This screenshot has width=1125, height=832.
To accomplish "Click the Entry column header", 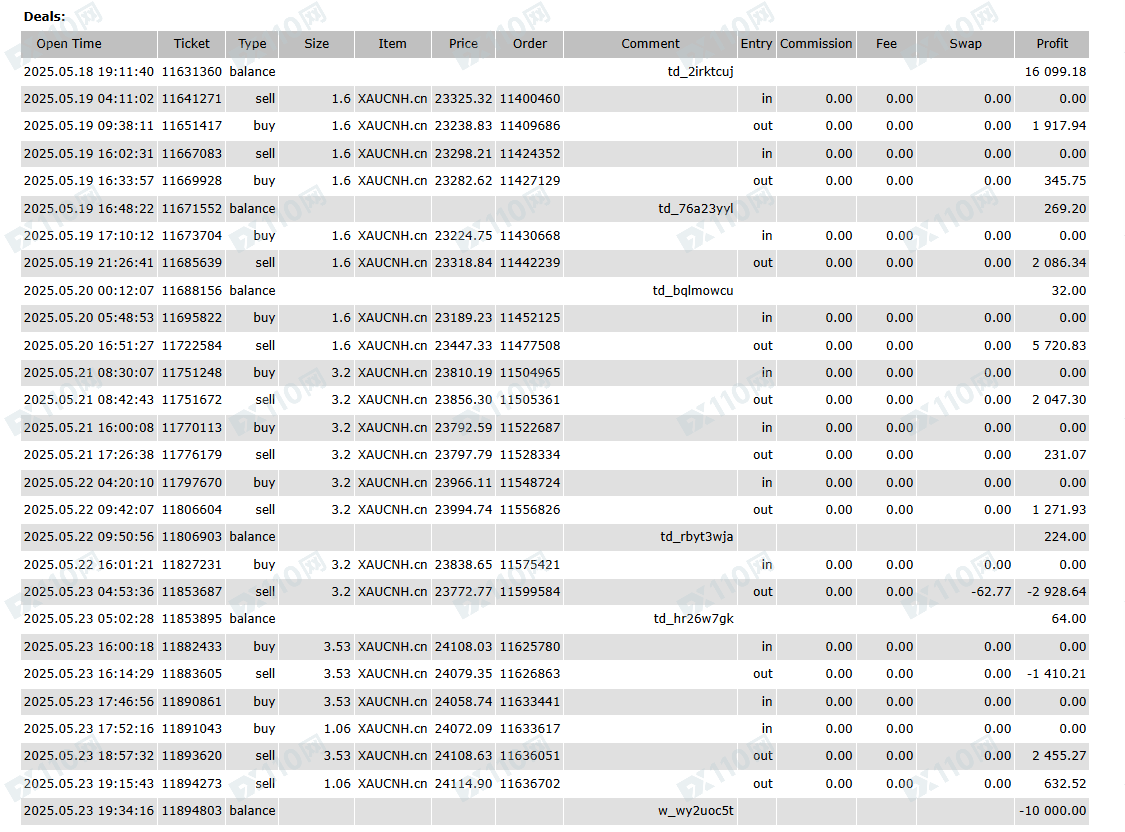I will click(x=756, y=44).
